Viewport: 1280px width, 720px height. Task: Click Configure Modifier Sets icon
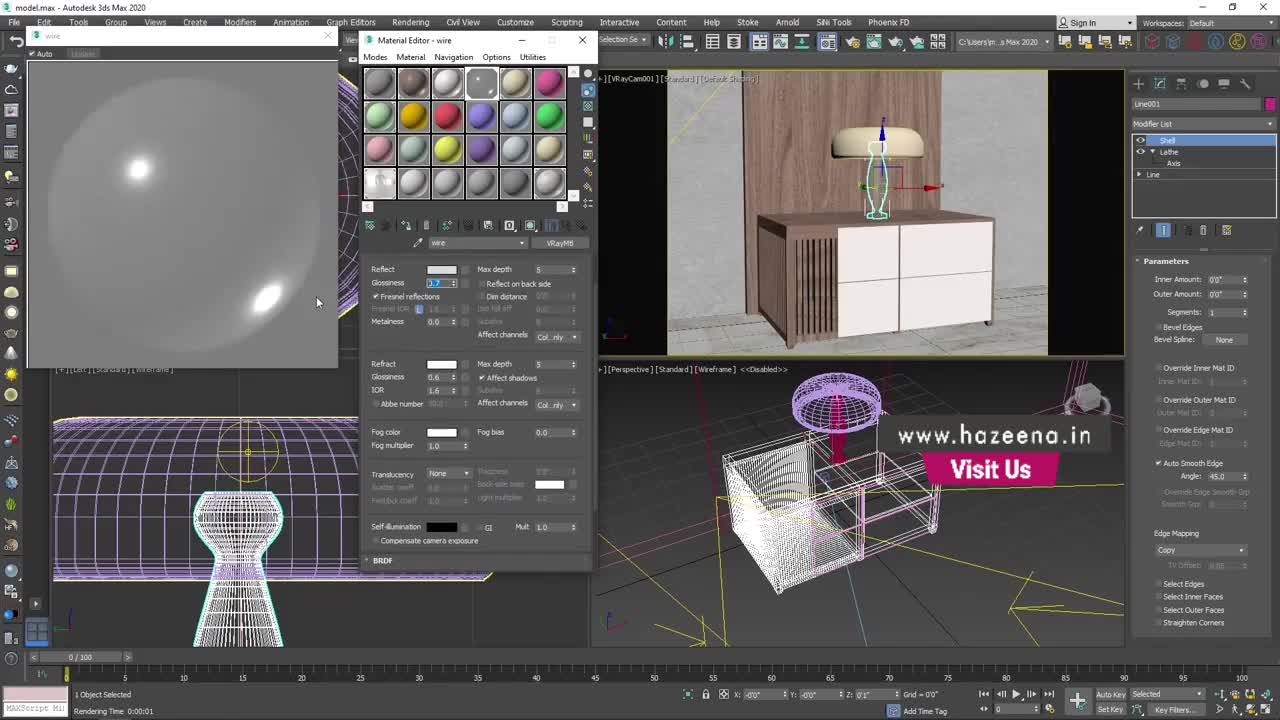pos(1226,230)
